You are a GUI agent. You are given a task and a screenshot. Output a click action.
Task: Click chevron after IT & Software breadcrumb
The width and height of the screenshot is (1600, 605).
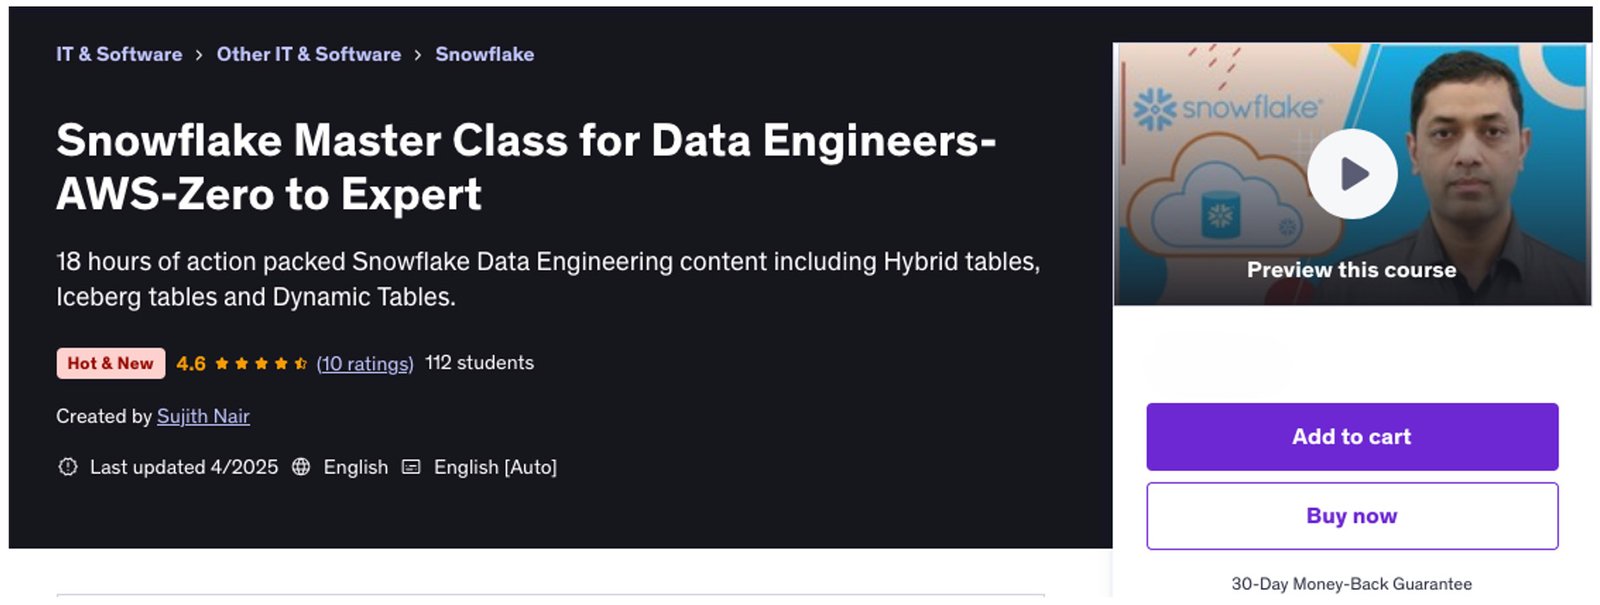point(199,55)
